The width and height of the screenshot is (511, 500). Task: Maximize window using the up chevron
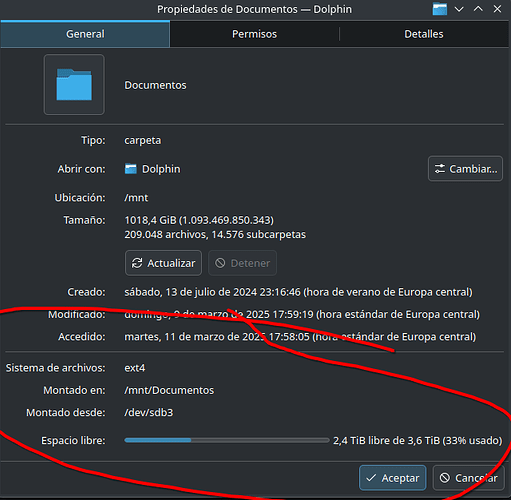point(478,9)
